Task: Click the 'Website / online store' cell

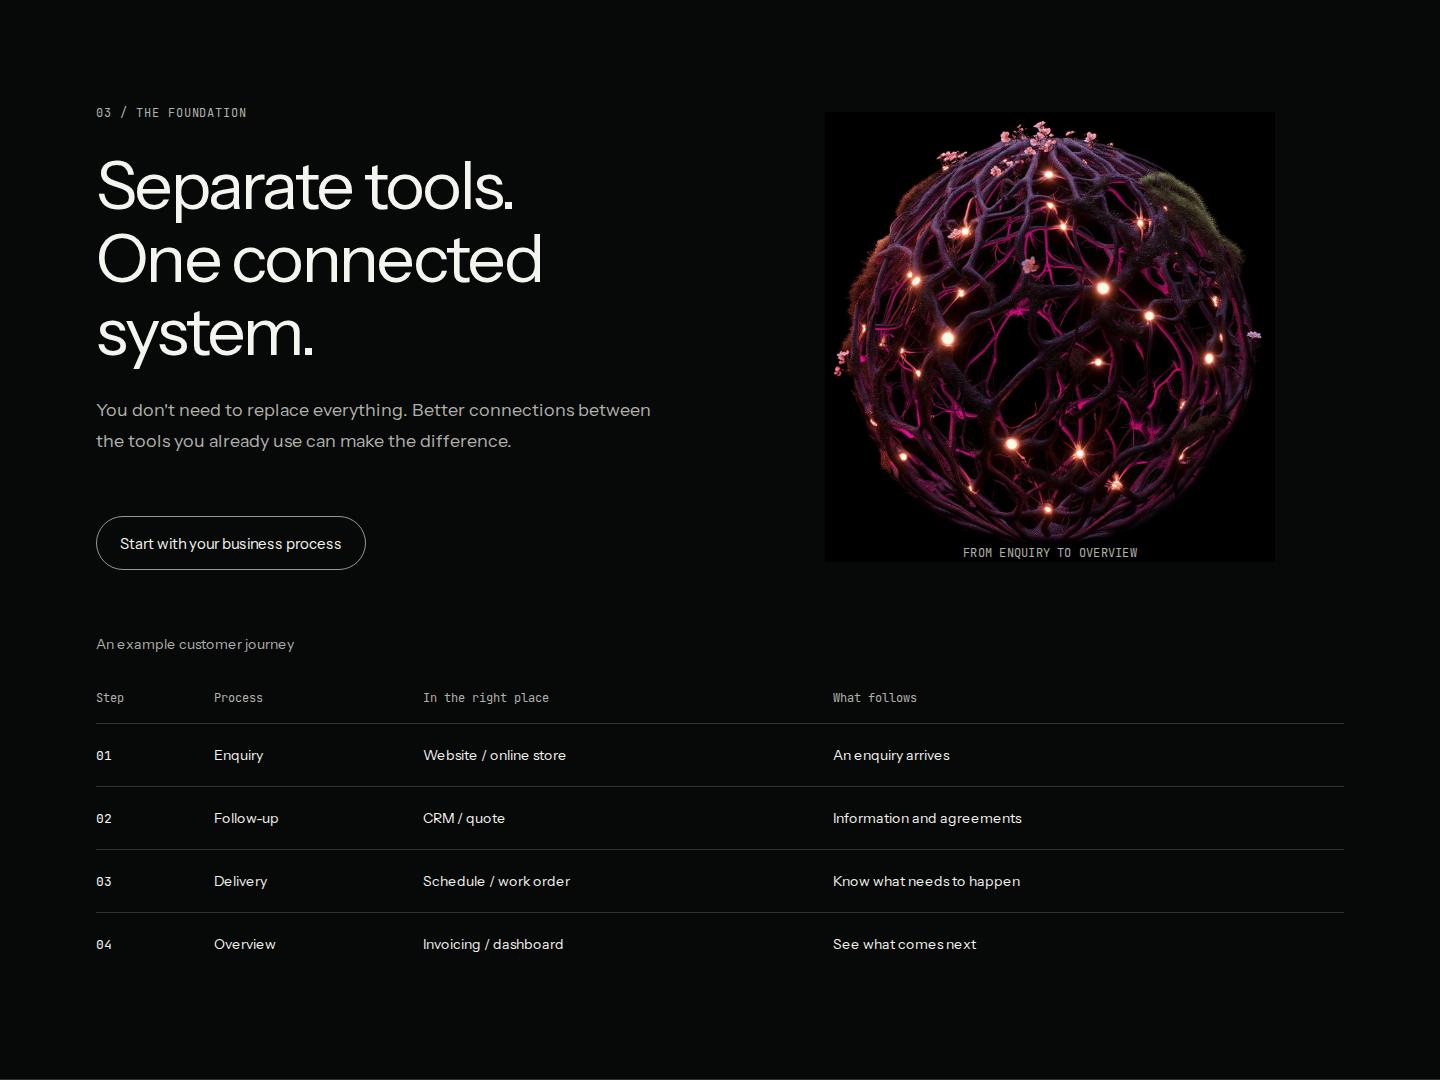Action: click(494, 755)
